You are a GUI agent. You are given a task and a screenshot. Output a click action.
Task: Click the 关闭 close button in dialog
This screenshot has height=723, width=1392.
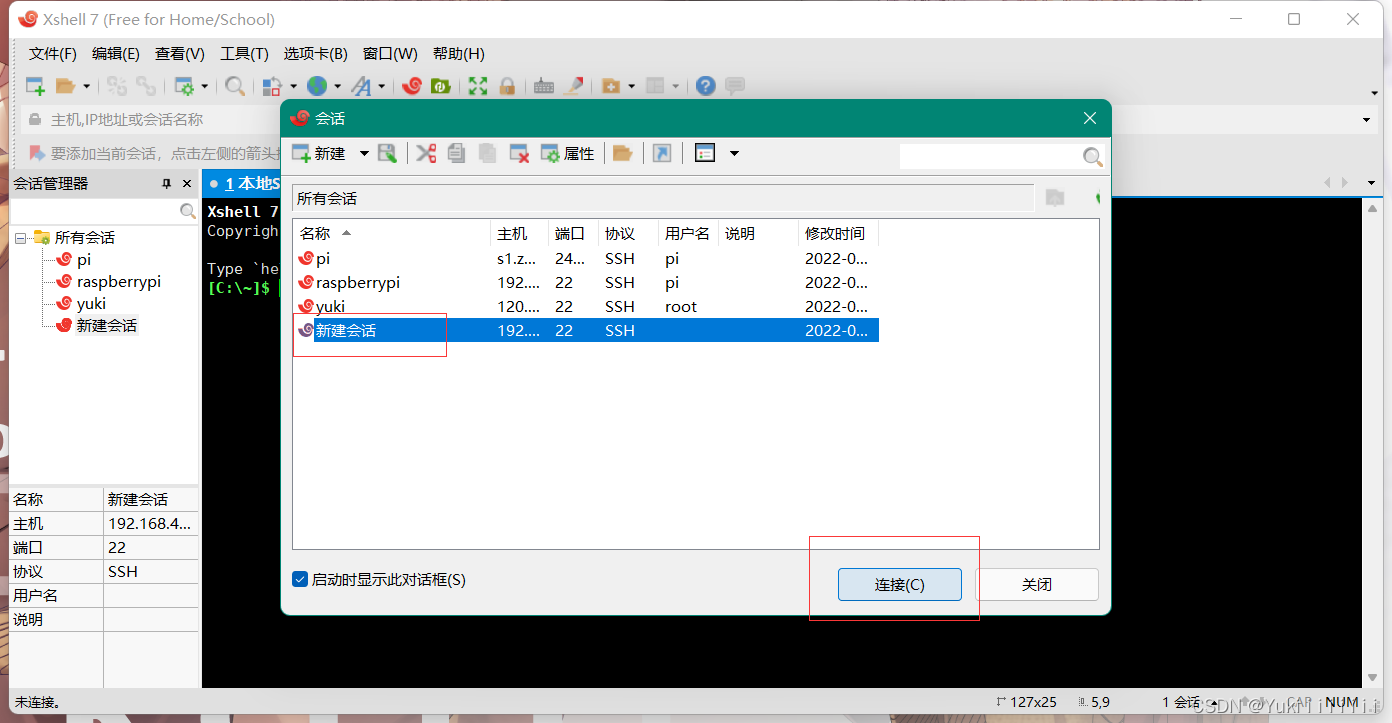[x=1037, y=585]
